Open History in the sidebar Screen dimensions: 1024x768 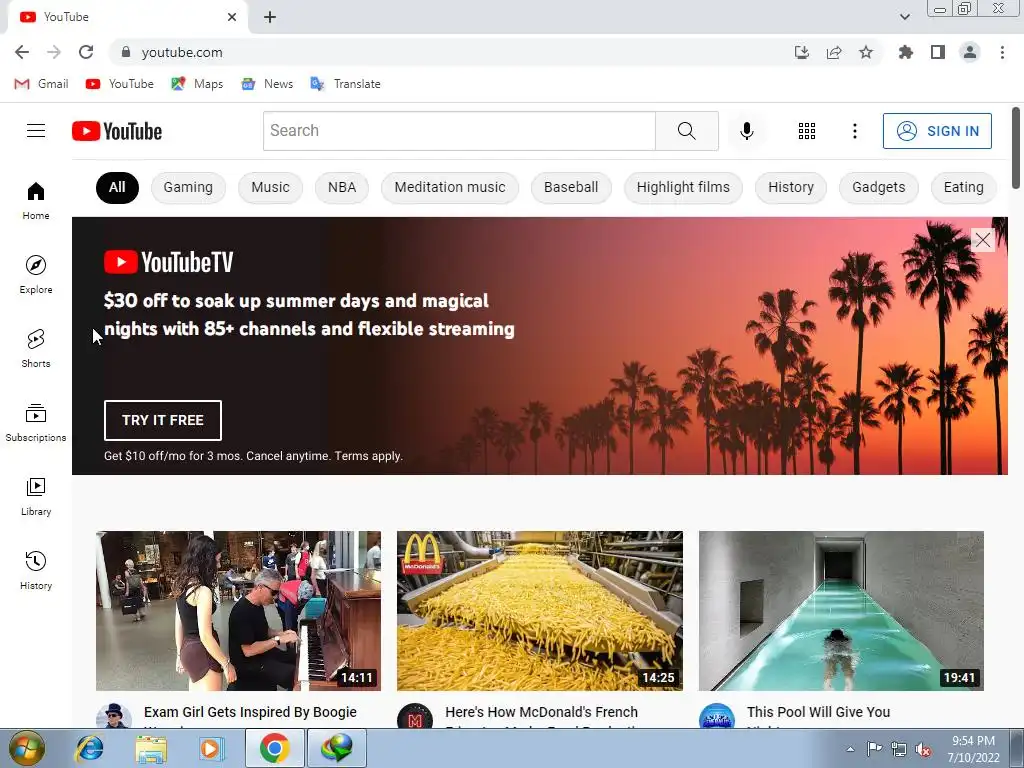[x=36, y=571]
